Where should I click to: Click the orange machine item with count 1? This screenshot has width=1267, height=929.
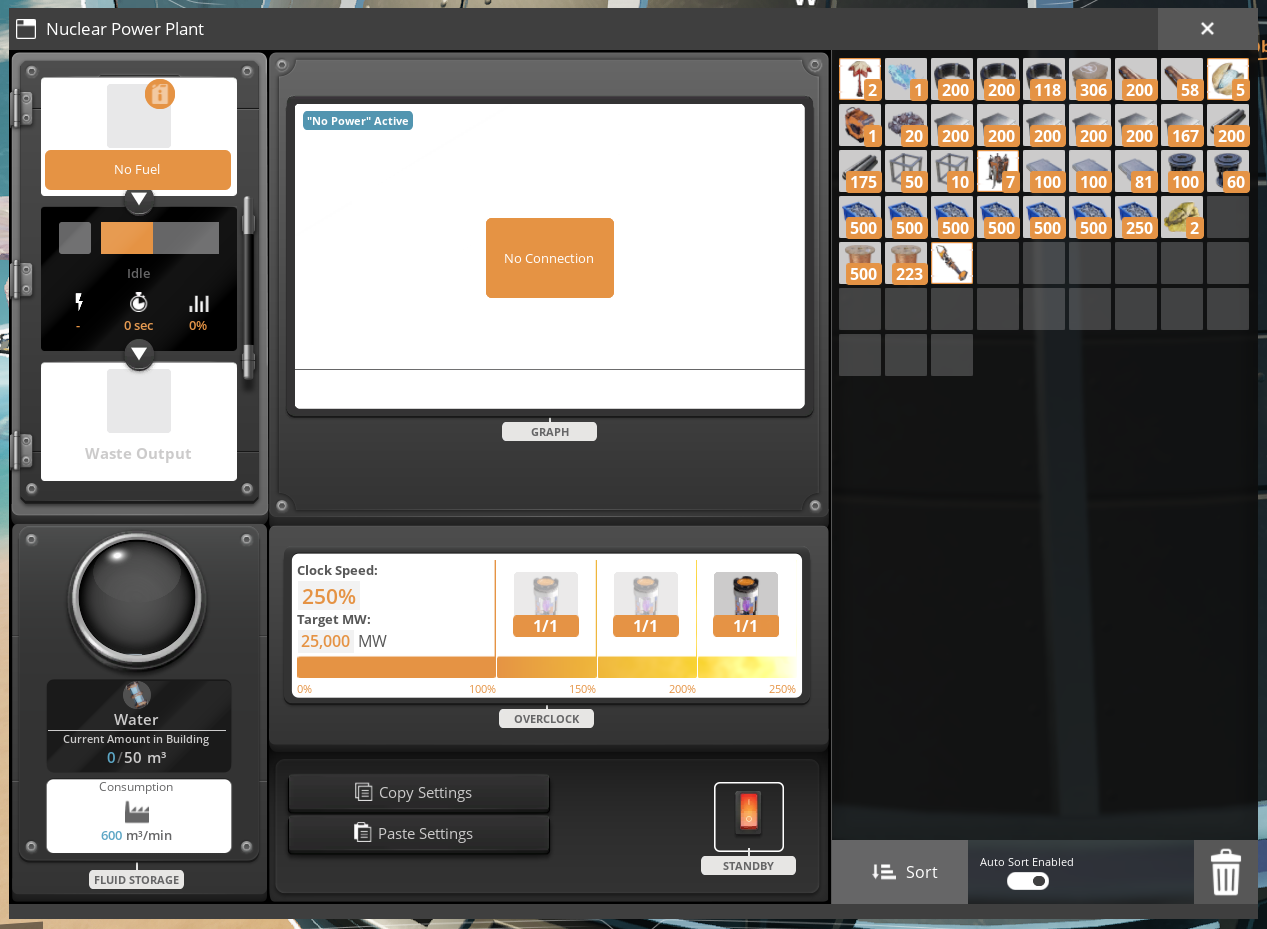click(860, 125)
